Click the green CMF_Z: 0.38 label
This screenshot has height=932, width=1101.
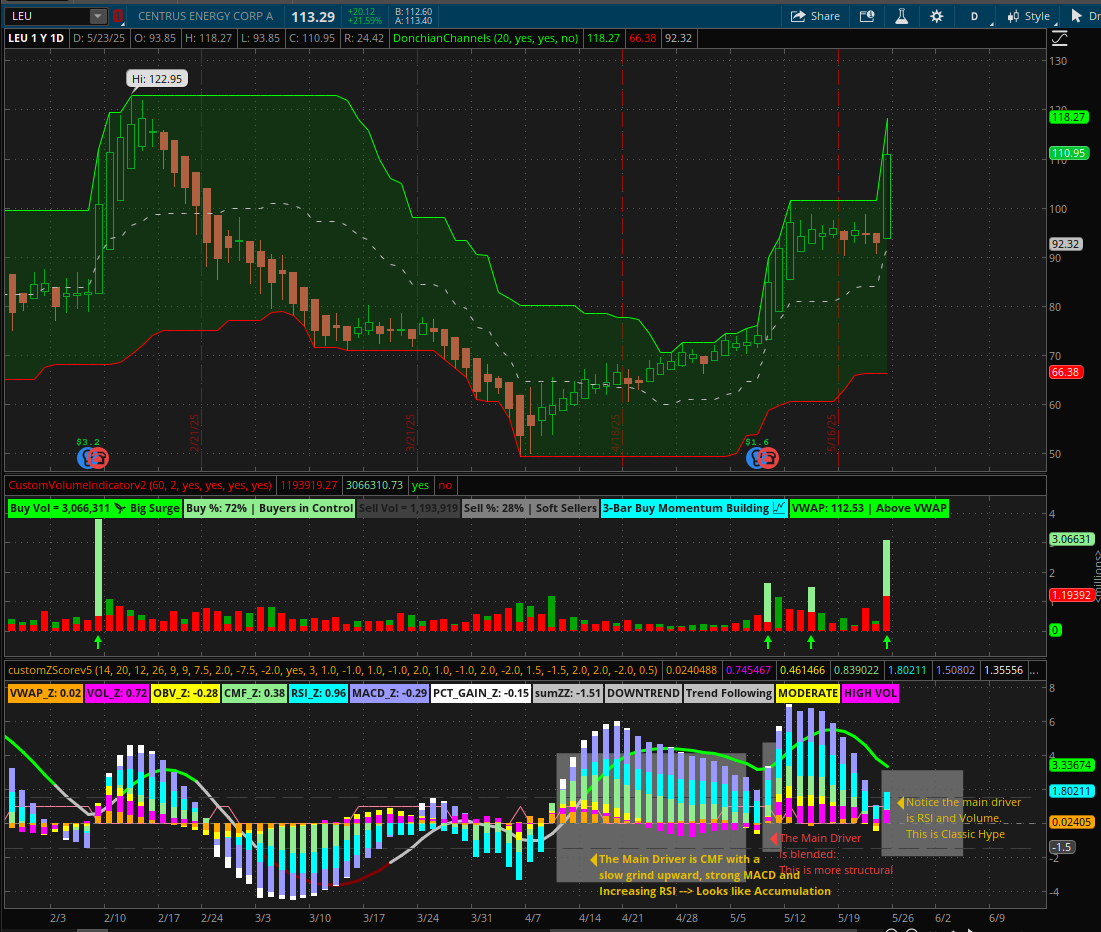pyautogui.click(x=254, y=693)
